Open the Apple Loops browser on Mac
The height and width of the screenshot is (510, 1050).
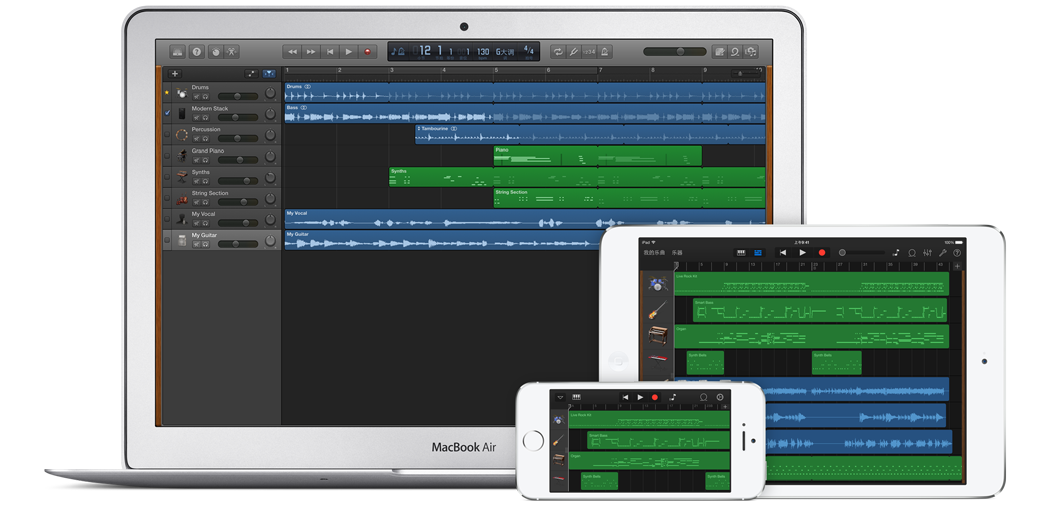click(x=735, y=52)
